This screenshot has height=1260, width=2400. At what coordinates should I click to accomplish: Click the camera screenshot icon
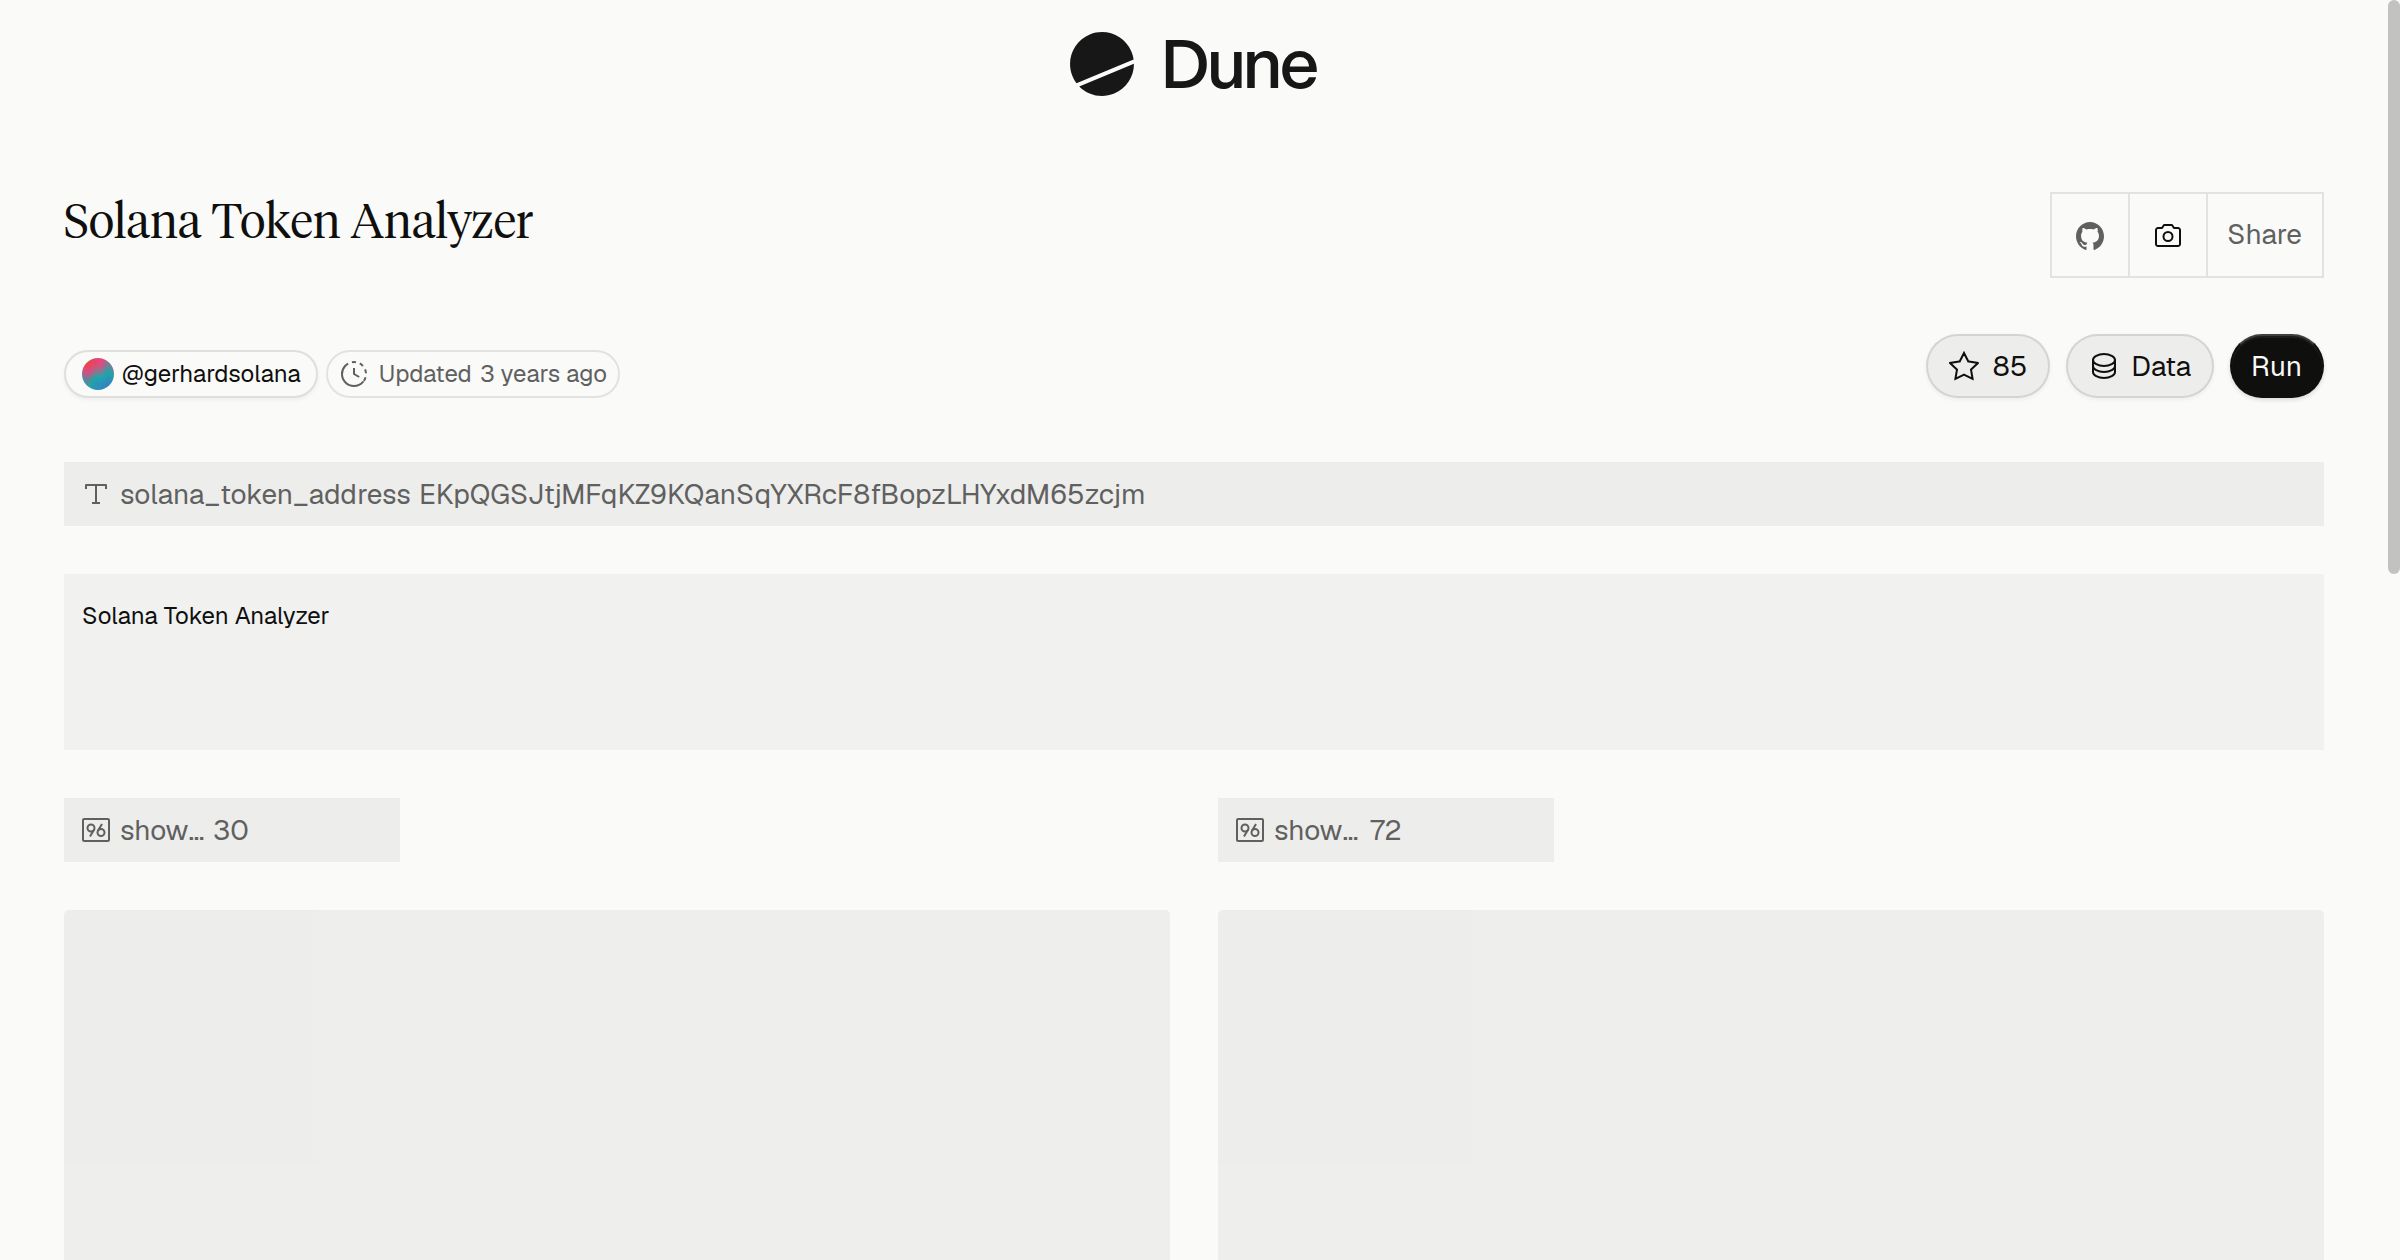point(2167,235)
